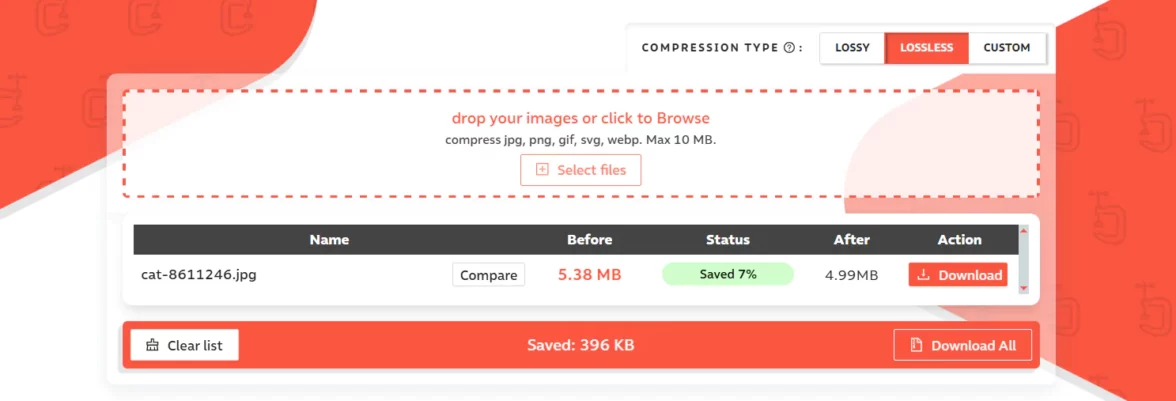Choose the Custom compression type
1176x401 pixels.
click(x=1006, y=48)
